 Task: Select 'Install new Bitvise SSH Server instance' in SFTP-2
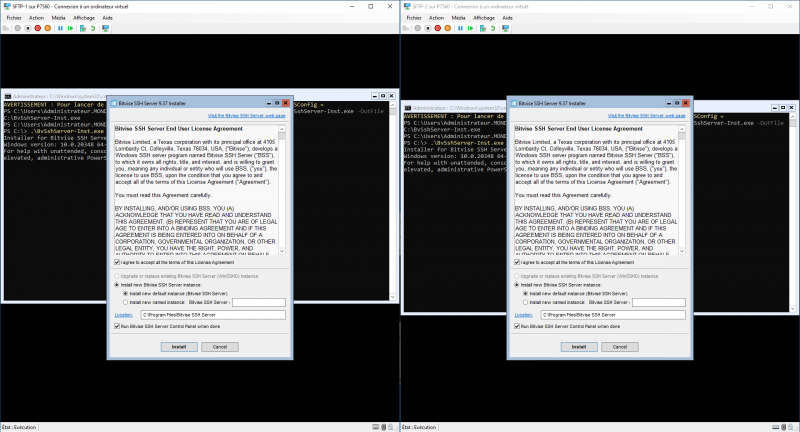coord(517,285)
